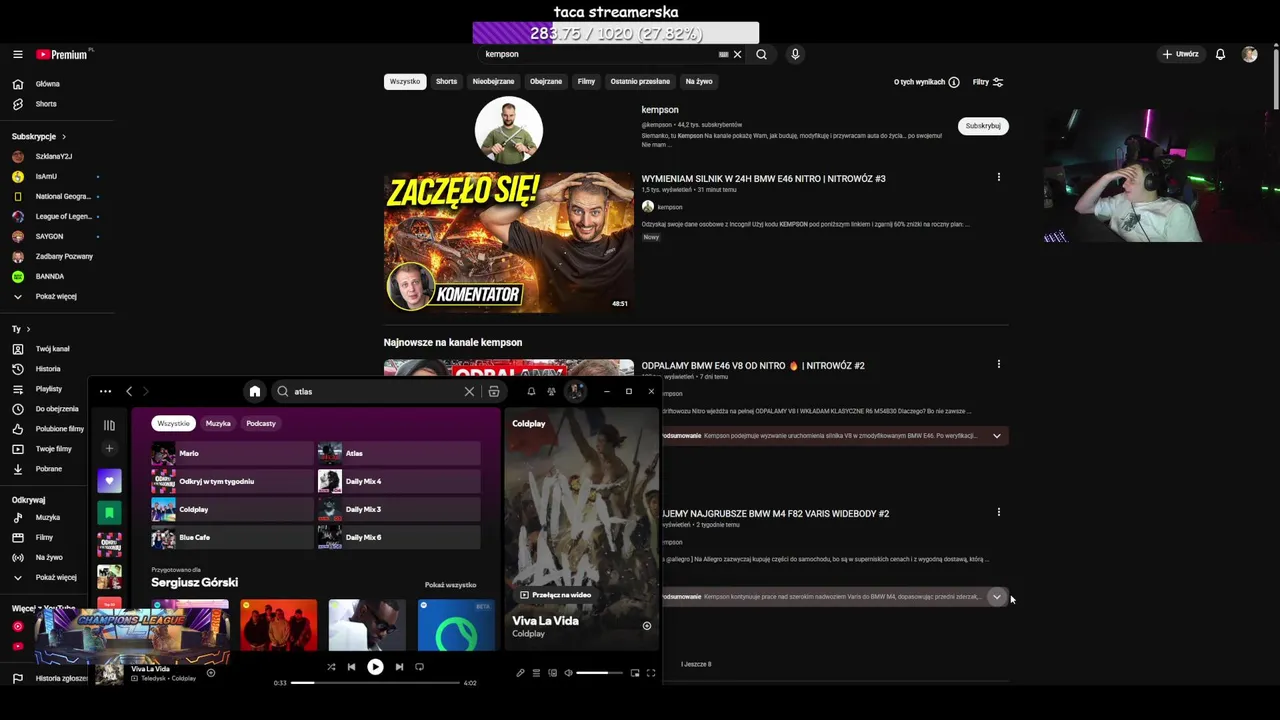Select the Na żywo filter chip

point(699,82)
